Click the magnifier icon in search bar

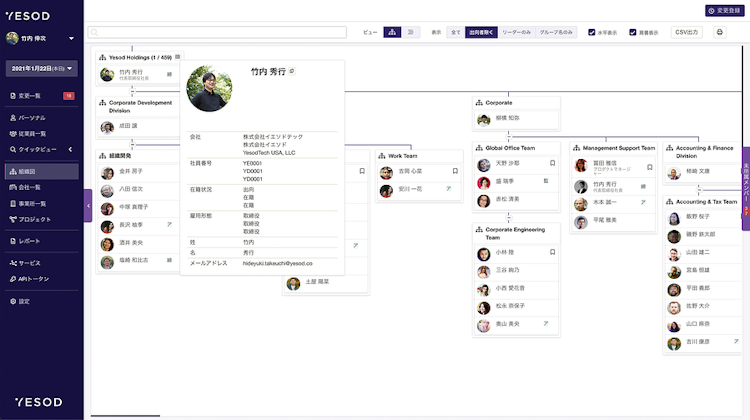[94, 32]
